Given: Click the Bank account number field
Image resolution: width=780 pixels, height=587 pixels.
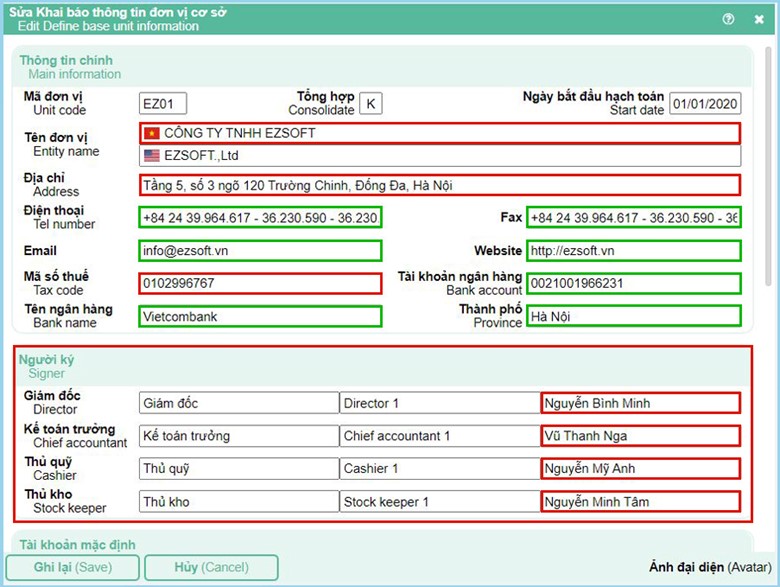Looking at the screenshot, I should click(634, 283).
